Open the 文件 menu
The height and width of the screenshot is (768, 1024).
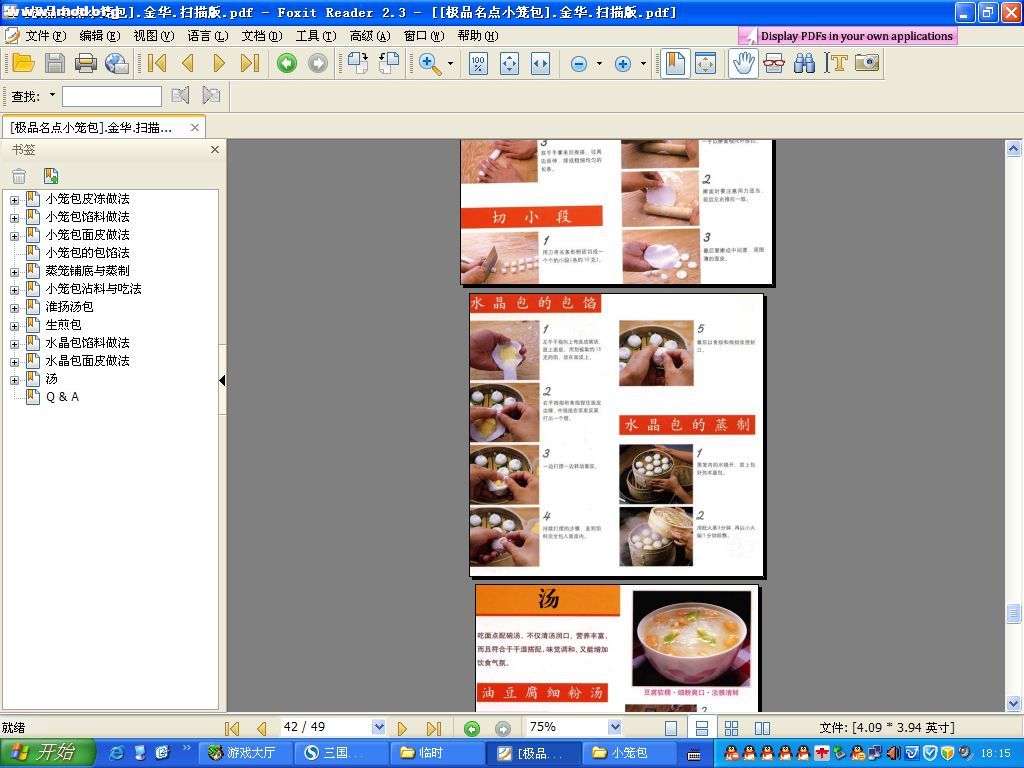tap(44, 36)
